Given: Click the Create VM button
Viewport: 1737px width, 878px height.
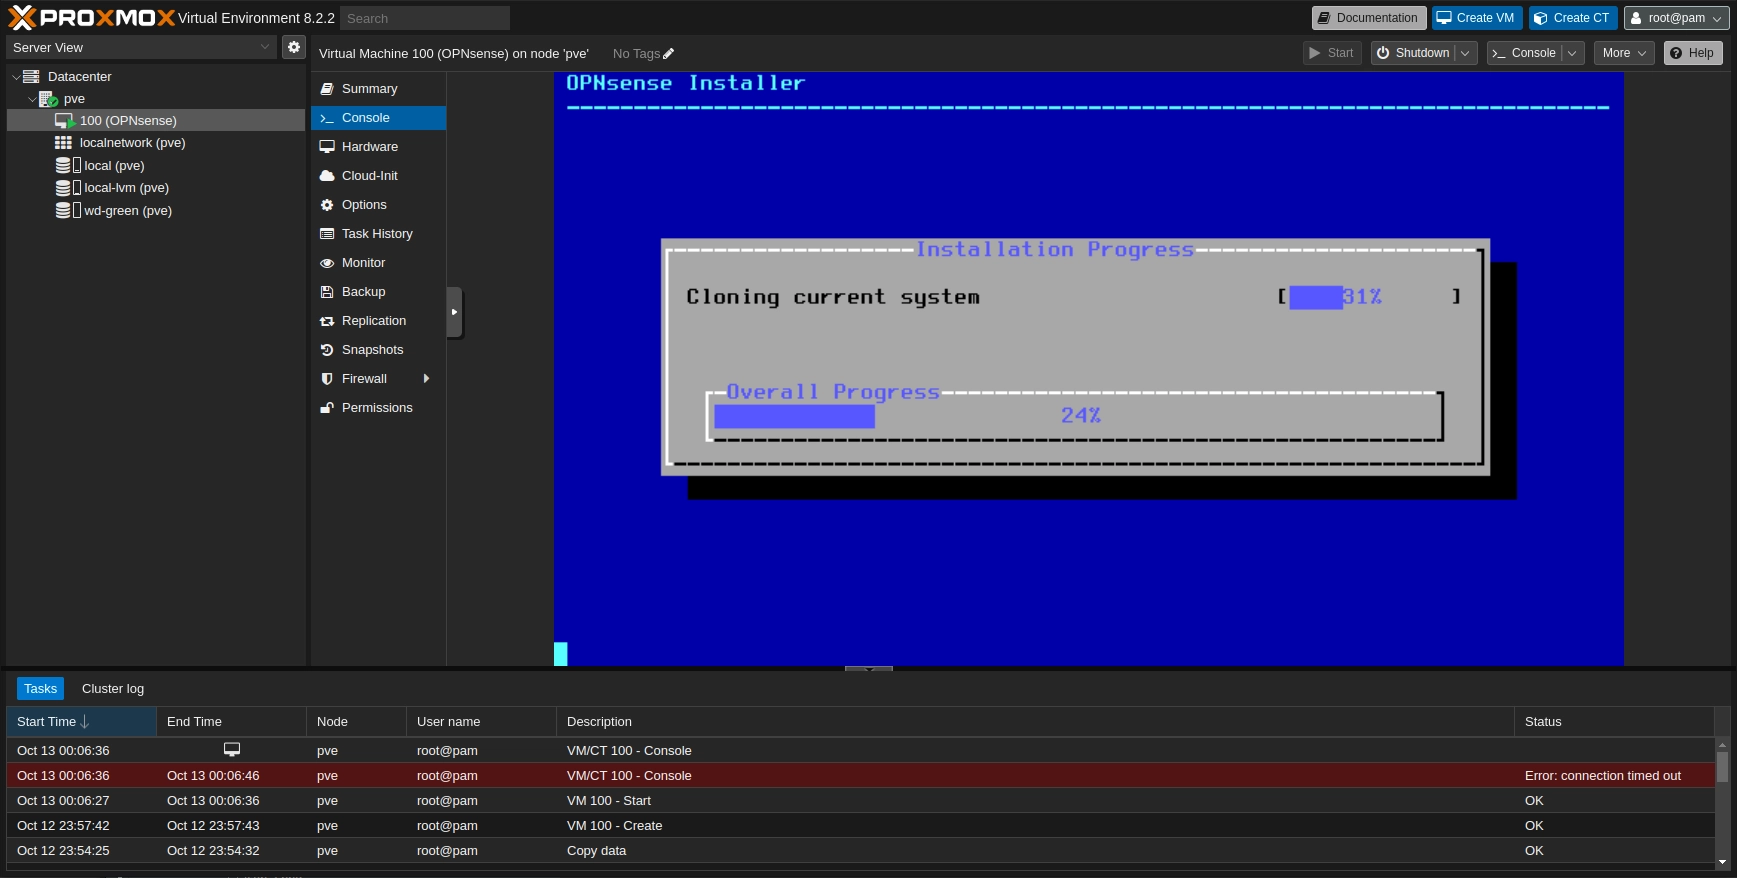Looking at the screenshot, I should 1477,18.
